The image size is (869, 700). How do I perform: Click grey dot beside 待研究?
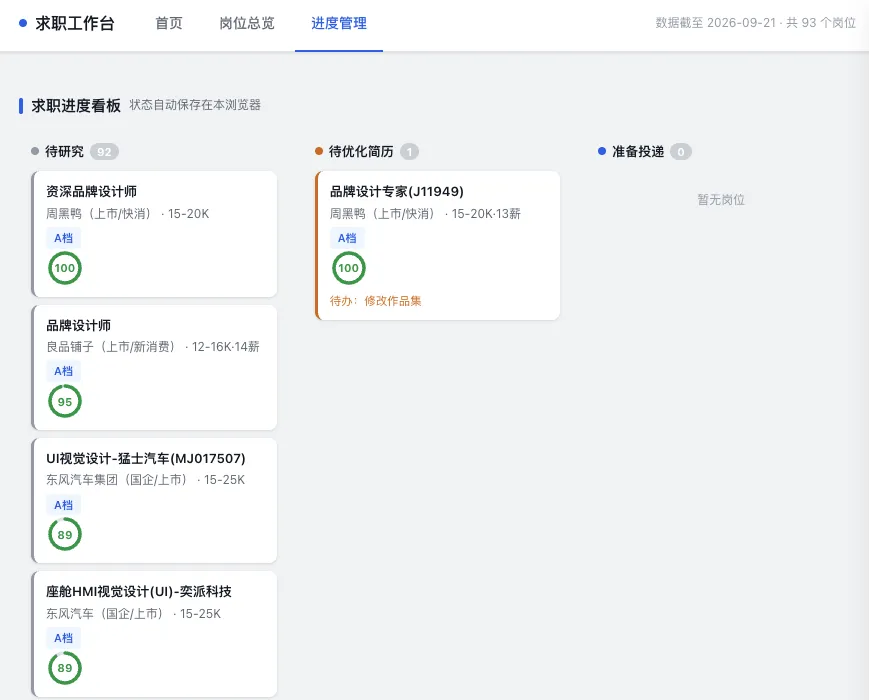[35, 151]
